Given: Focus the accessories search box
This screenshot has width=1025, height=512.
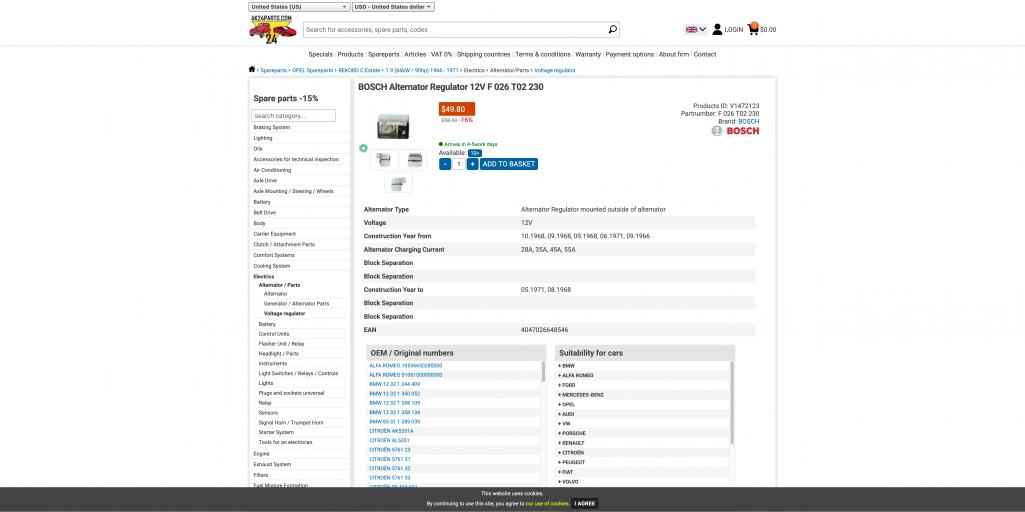Looking at the screenshot, I should click(454, 29).
